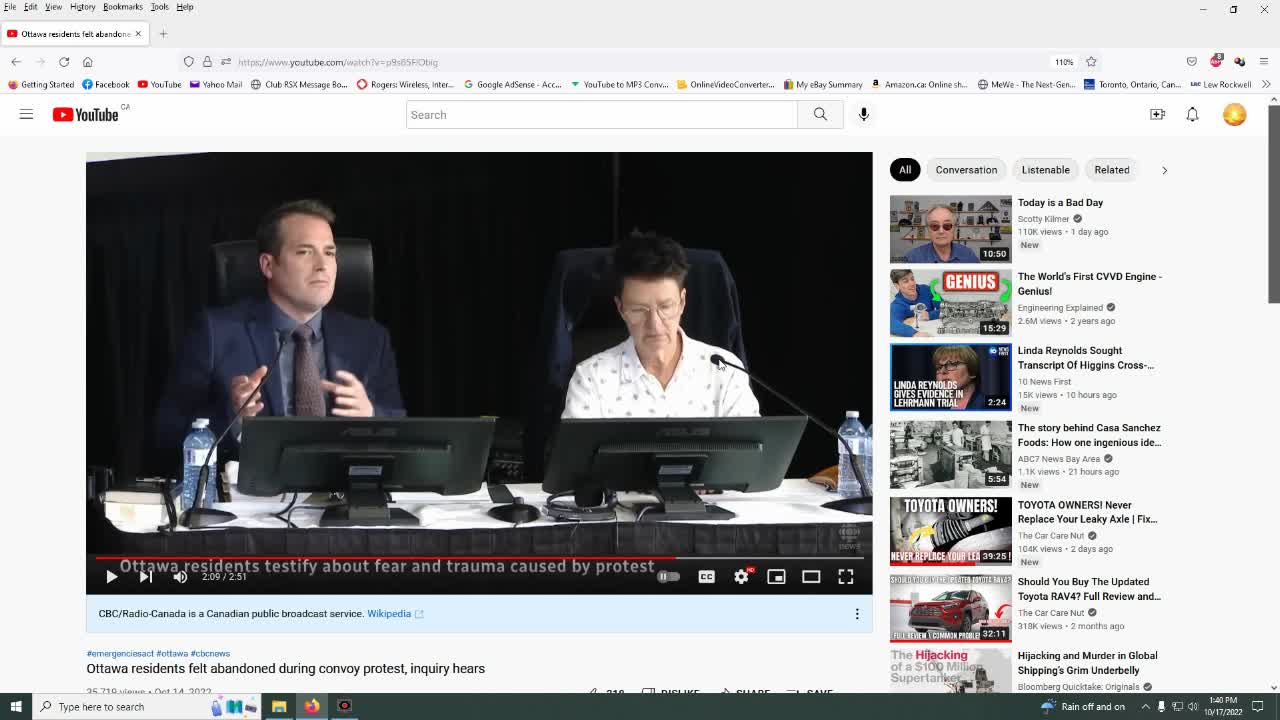Open YouTube hamburger guide menu

26,114
